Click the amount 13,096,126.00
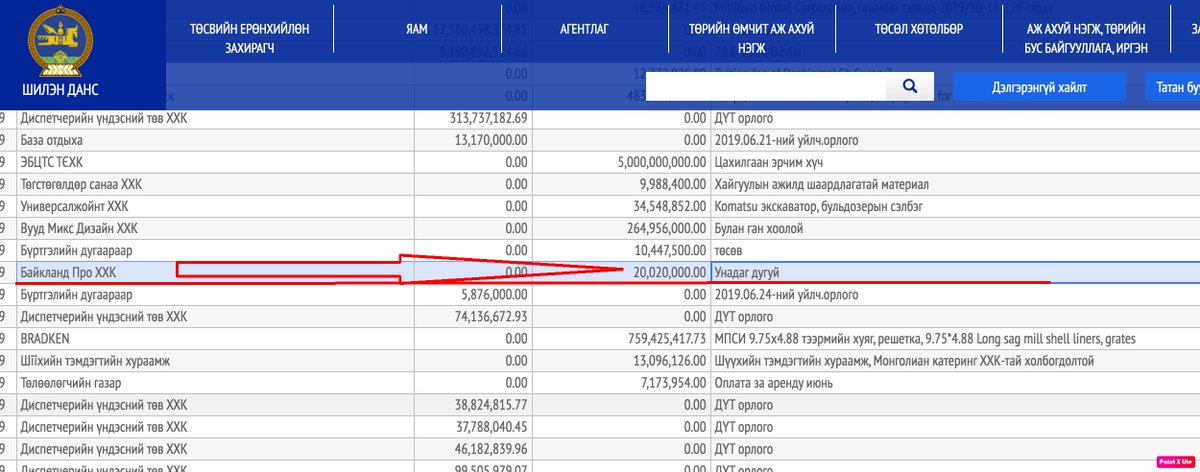 pos(669,360)
